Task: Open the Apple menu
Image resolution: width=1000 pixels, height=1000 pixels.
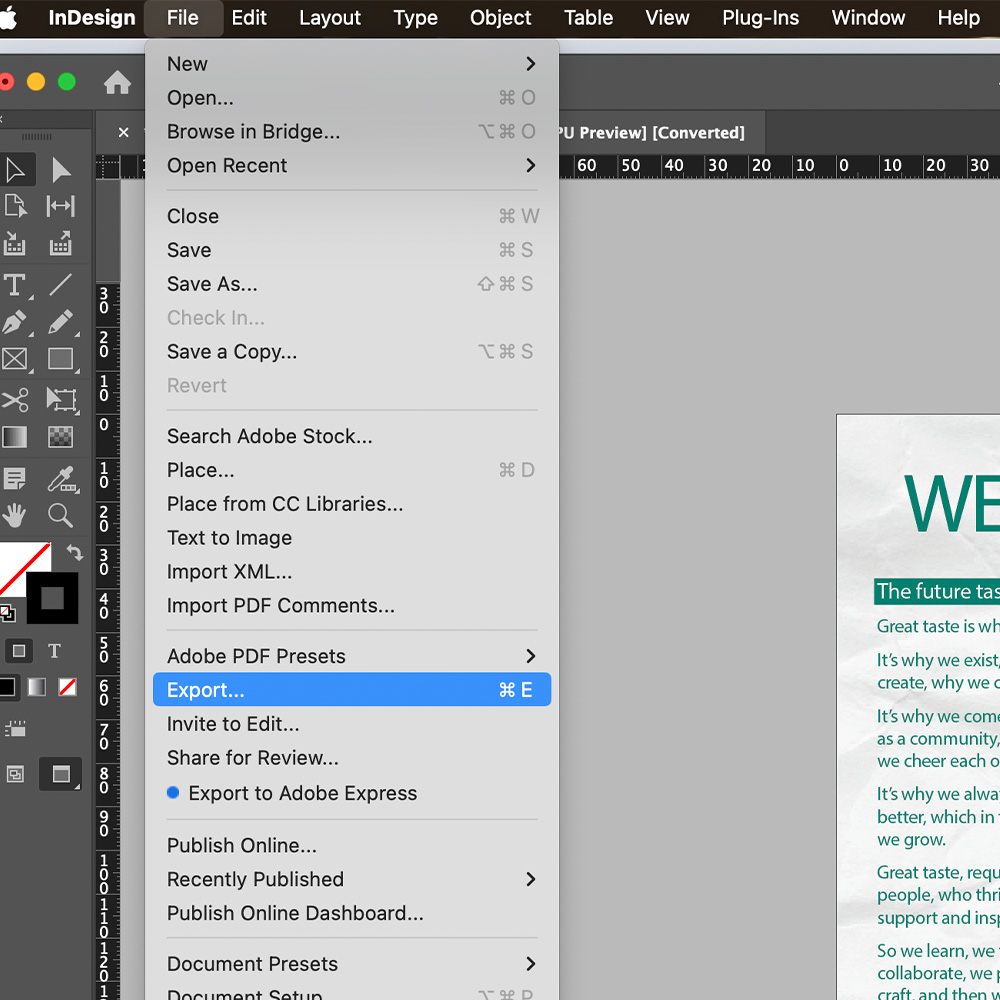Action: point(8,18)
